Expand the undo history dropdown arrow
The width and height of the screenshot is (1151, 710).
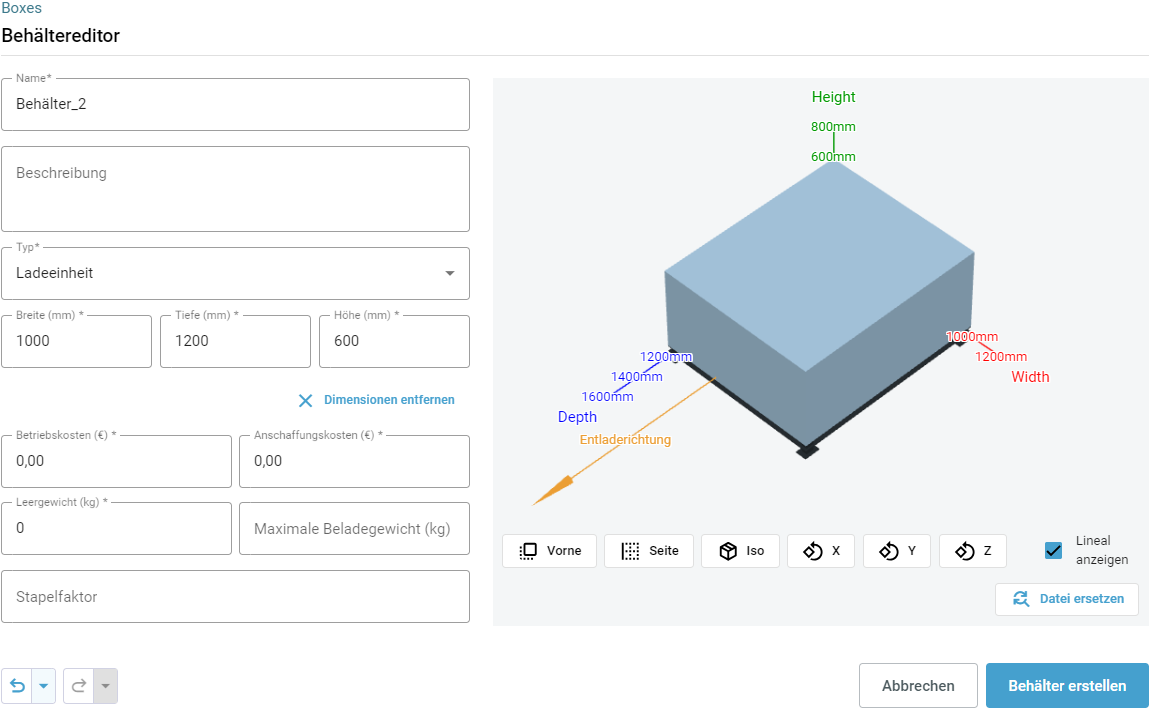(43, 686)
